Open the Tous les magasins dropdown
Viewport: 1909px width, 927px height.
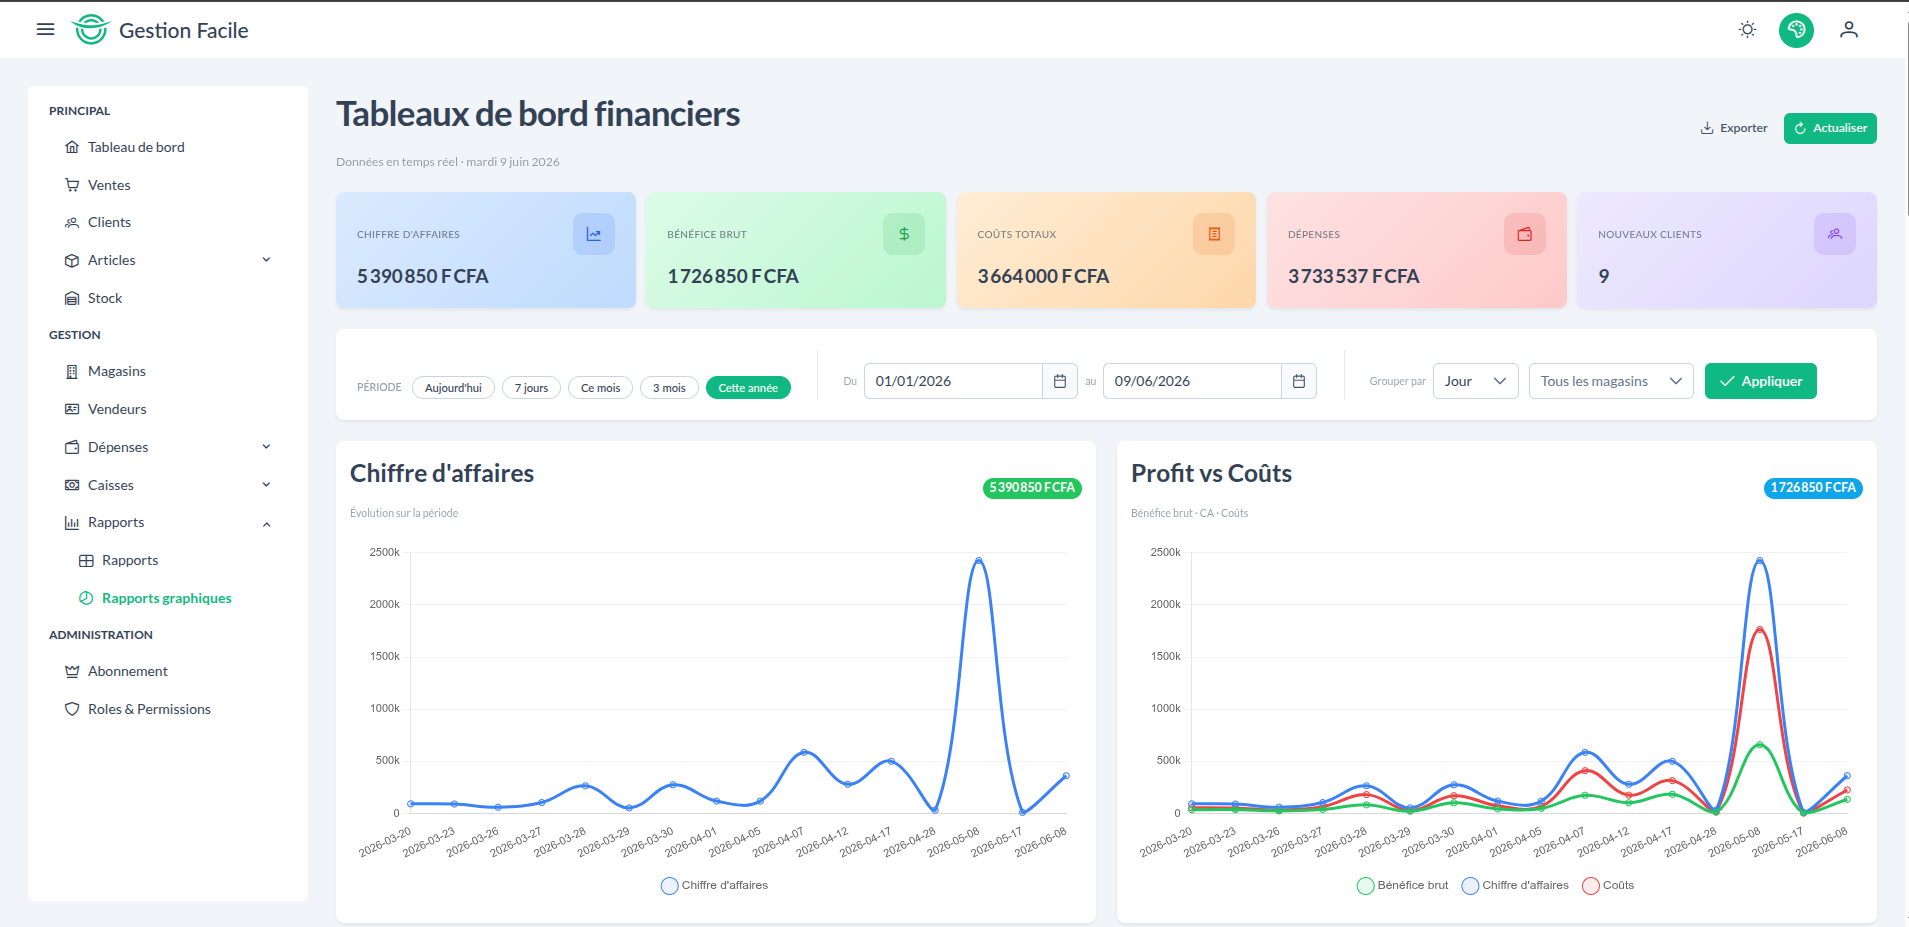[x=1611, y=381]
